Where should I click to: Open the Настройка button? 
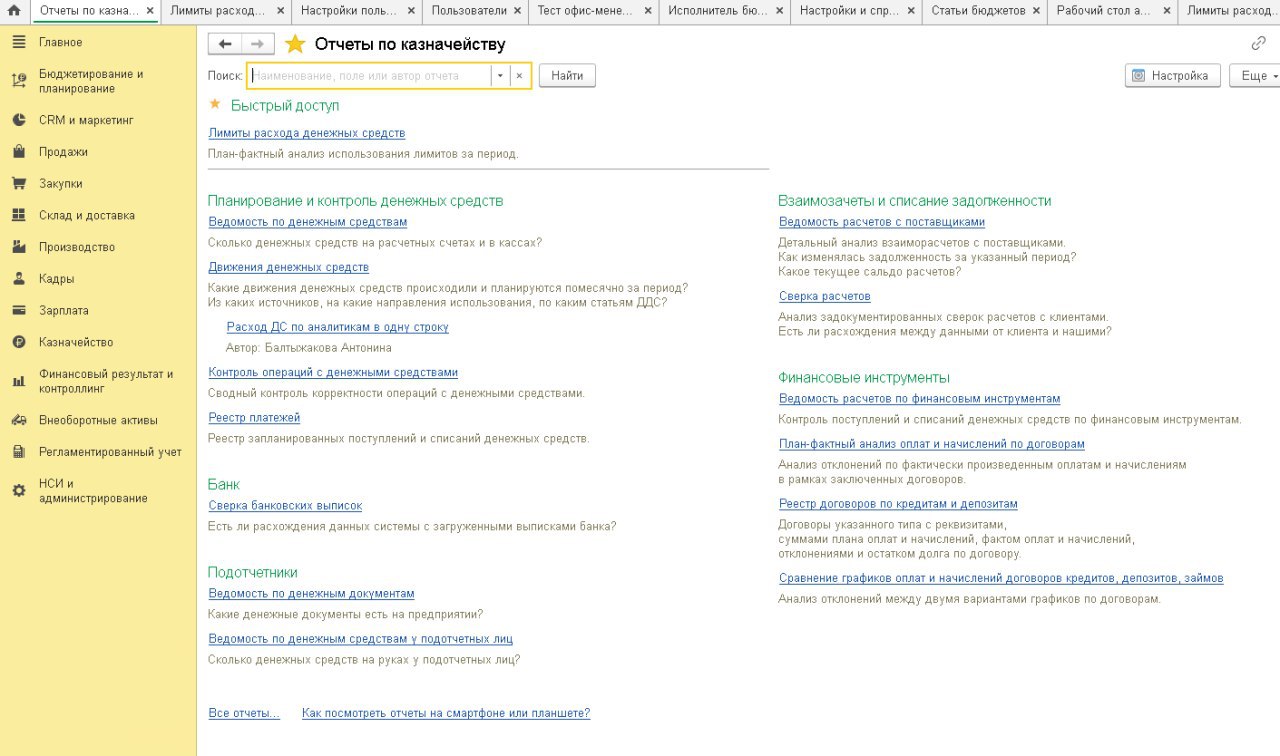point(1172,76)
